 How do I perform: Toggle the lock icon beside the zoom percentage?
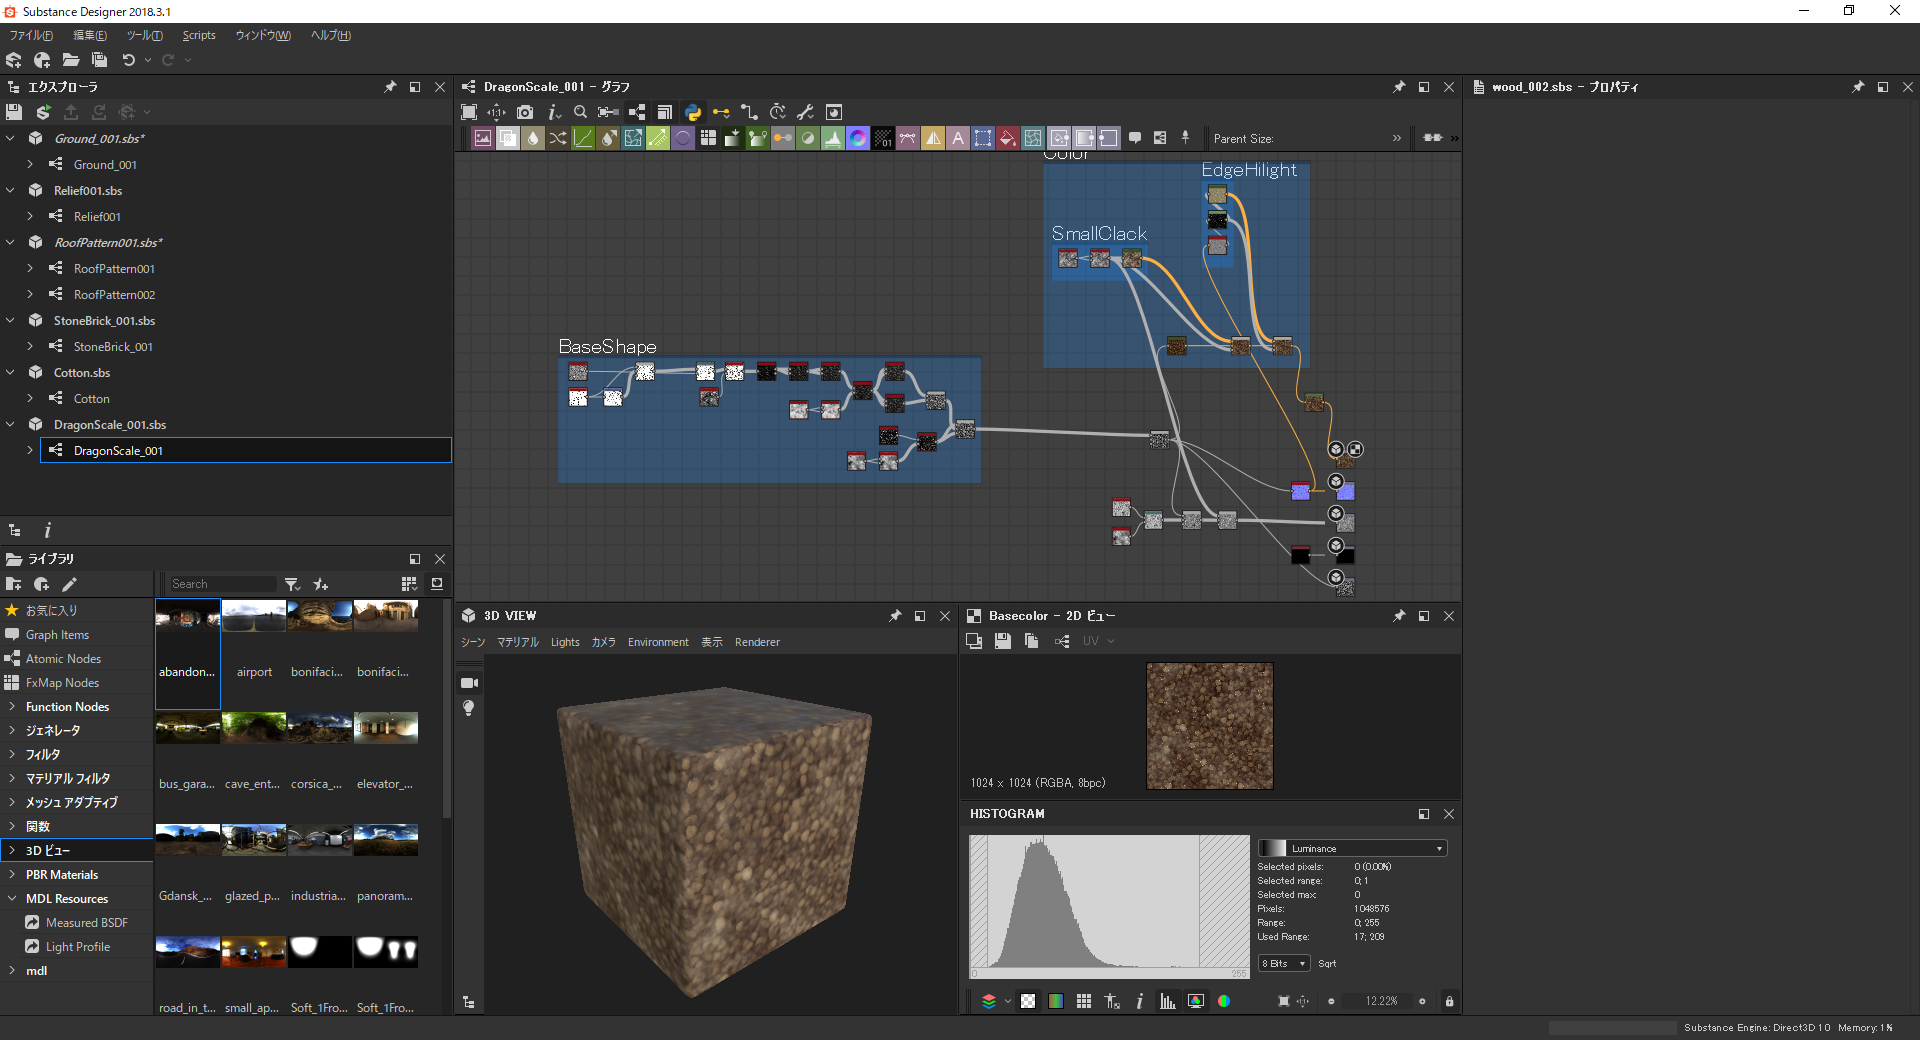coord(1449,1001)
